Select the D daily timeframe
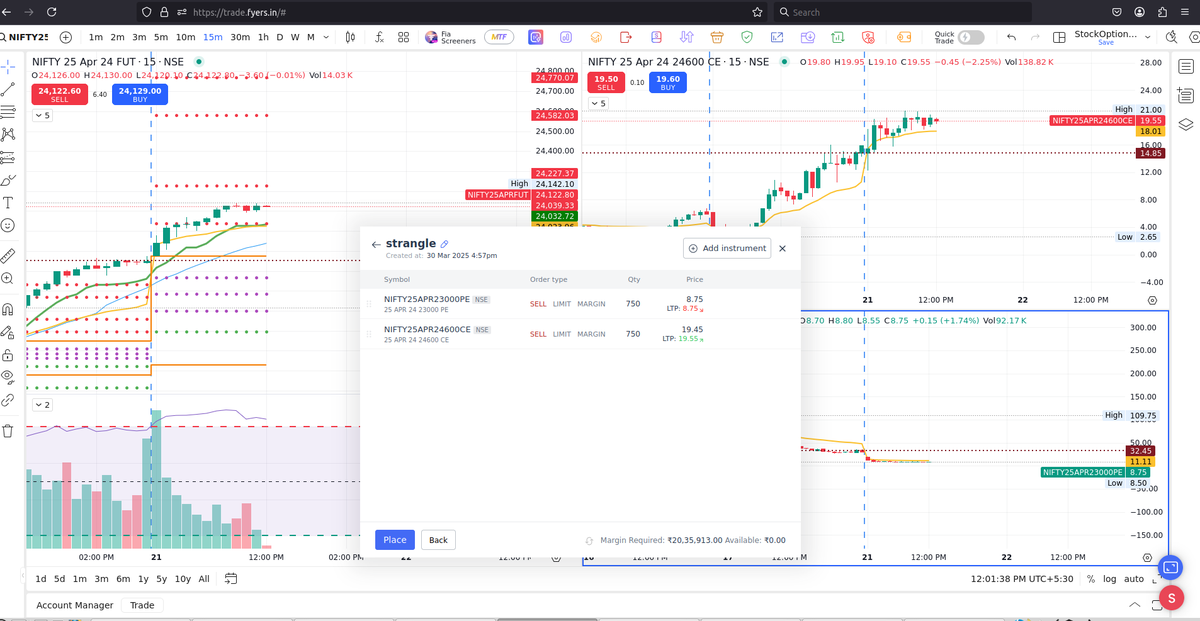The image size is (1200, 621). tap(281, 37)
